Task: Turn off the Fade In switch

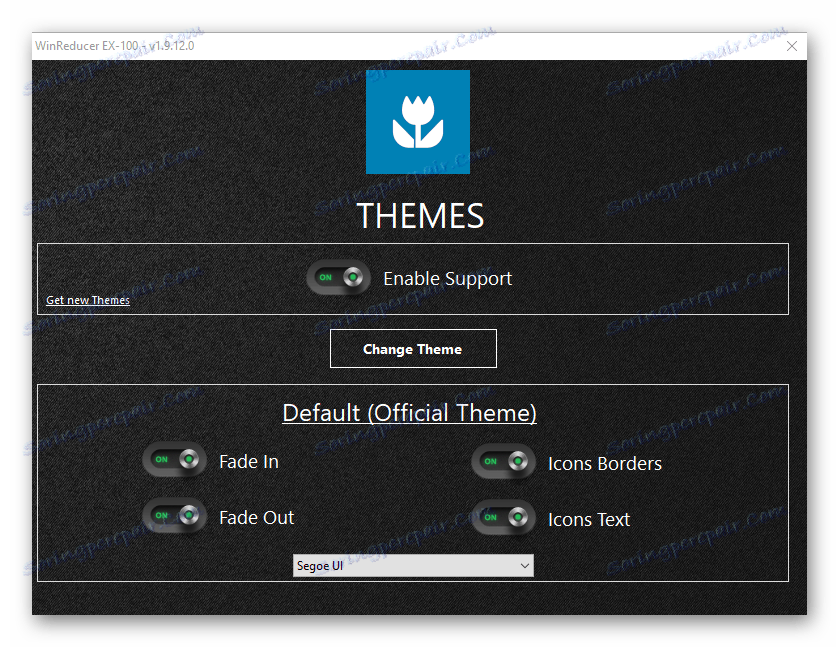Action: [174, 460]
